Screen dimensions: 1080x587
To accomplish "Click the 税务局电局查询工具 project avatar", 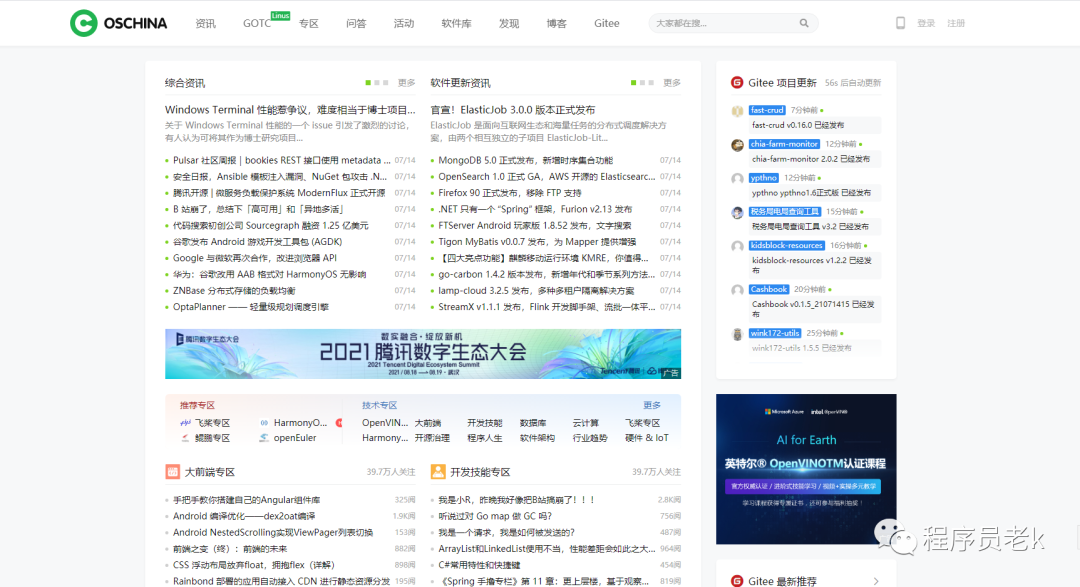I will tap(737, 212).
